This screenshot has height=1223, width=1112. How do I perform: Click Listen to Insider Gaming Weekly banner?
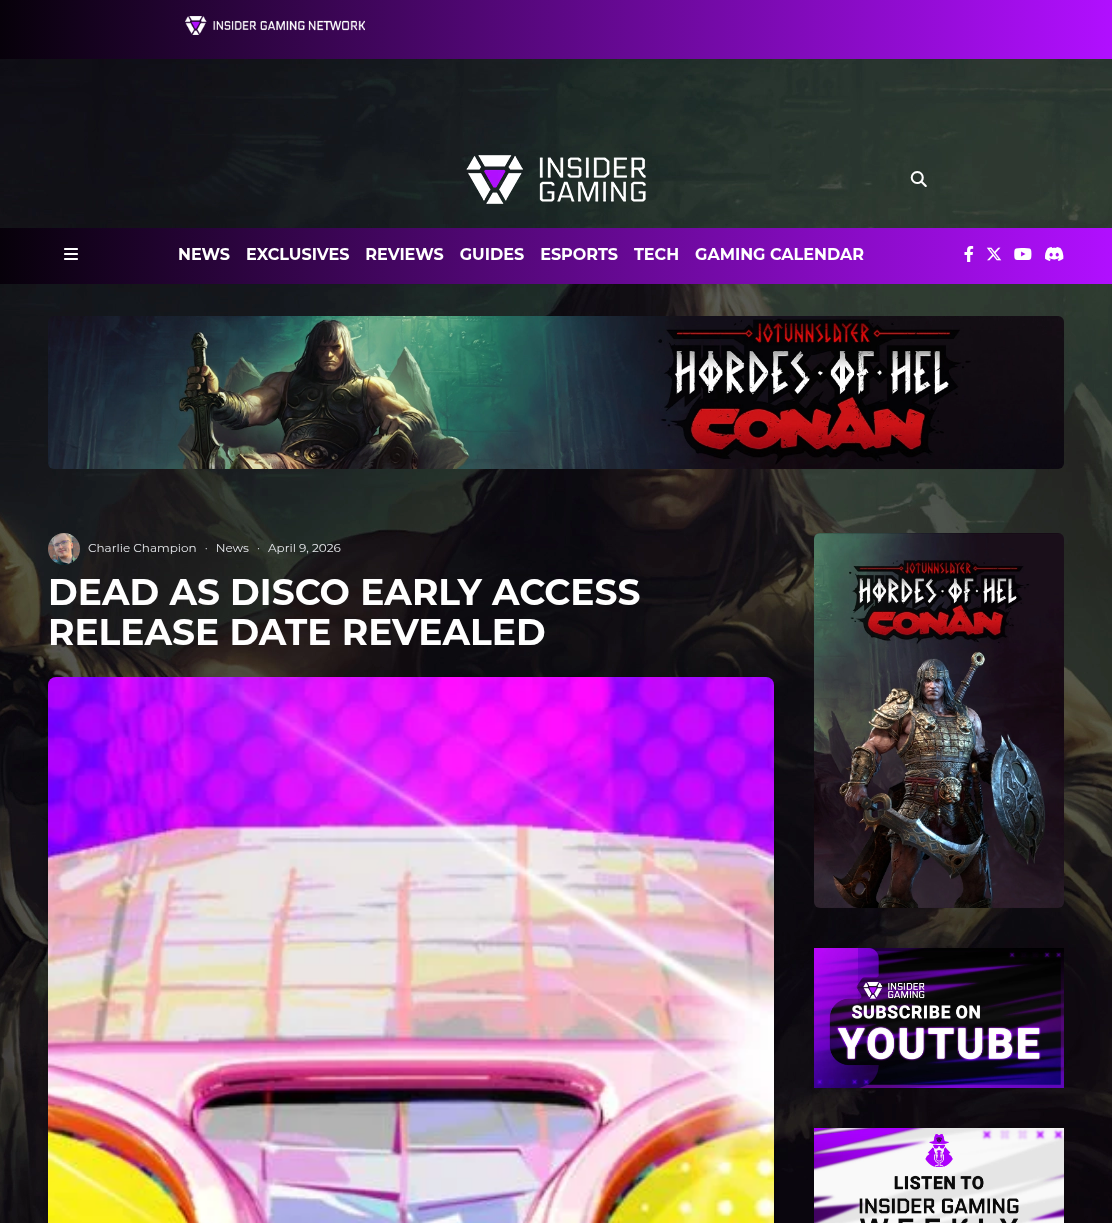tap(939, 1175)
